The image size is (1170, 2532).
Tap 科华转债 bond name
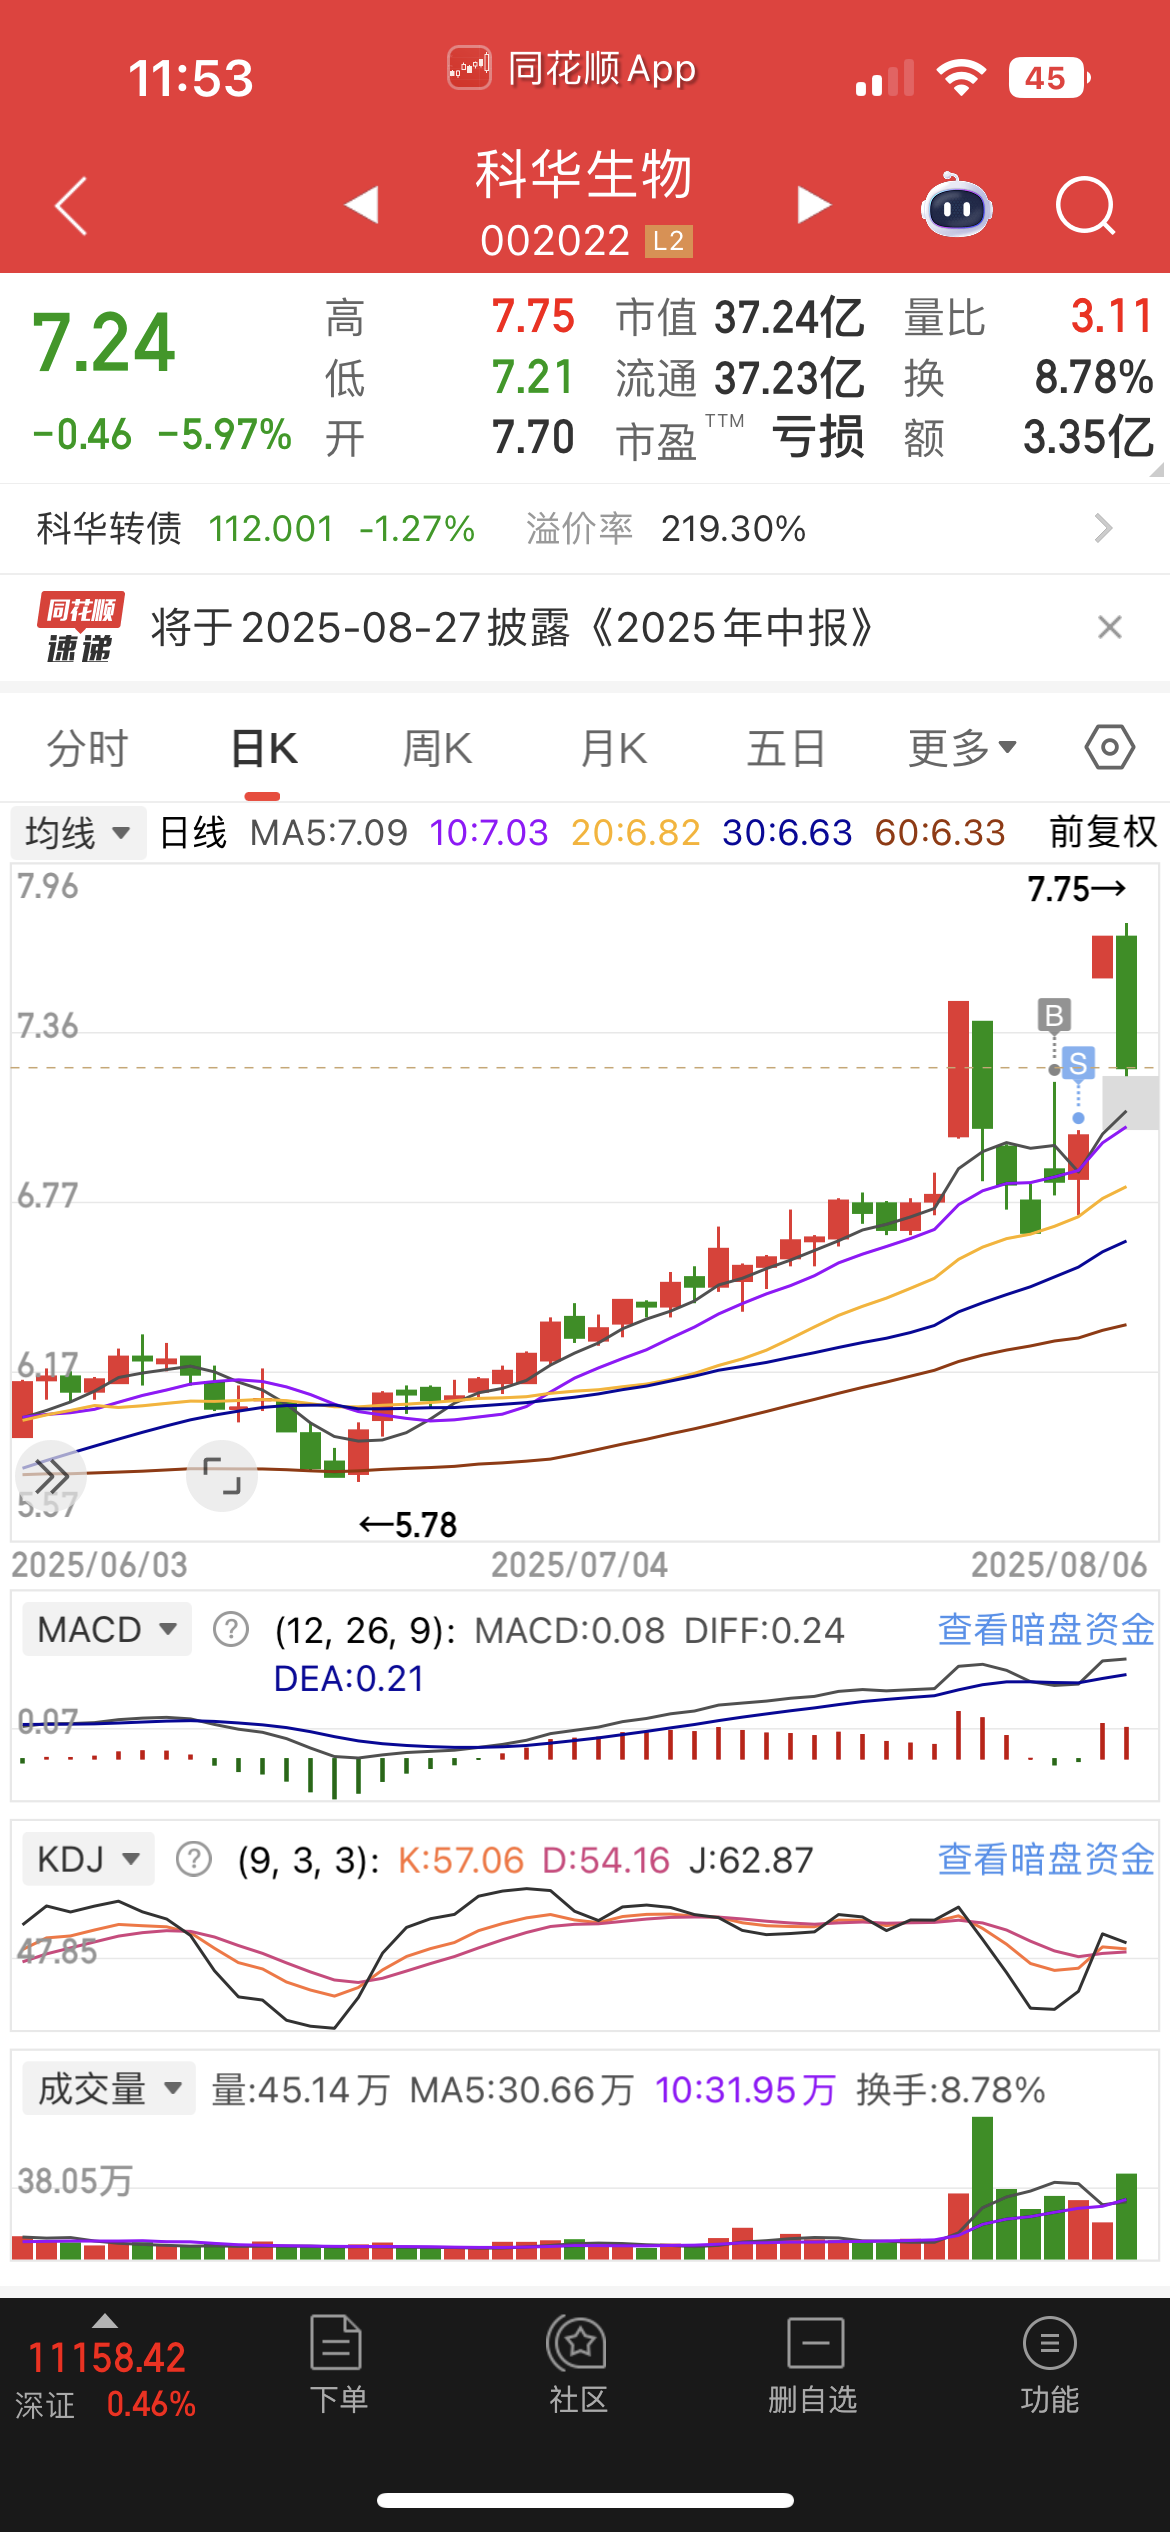tap(109, 528)
